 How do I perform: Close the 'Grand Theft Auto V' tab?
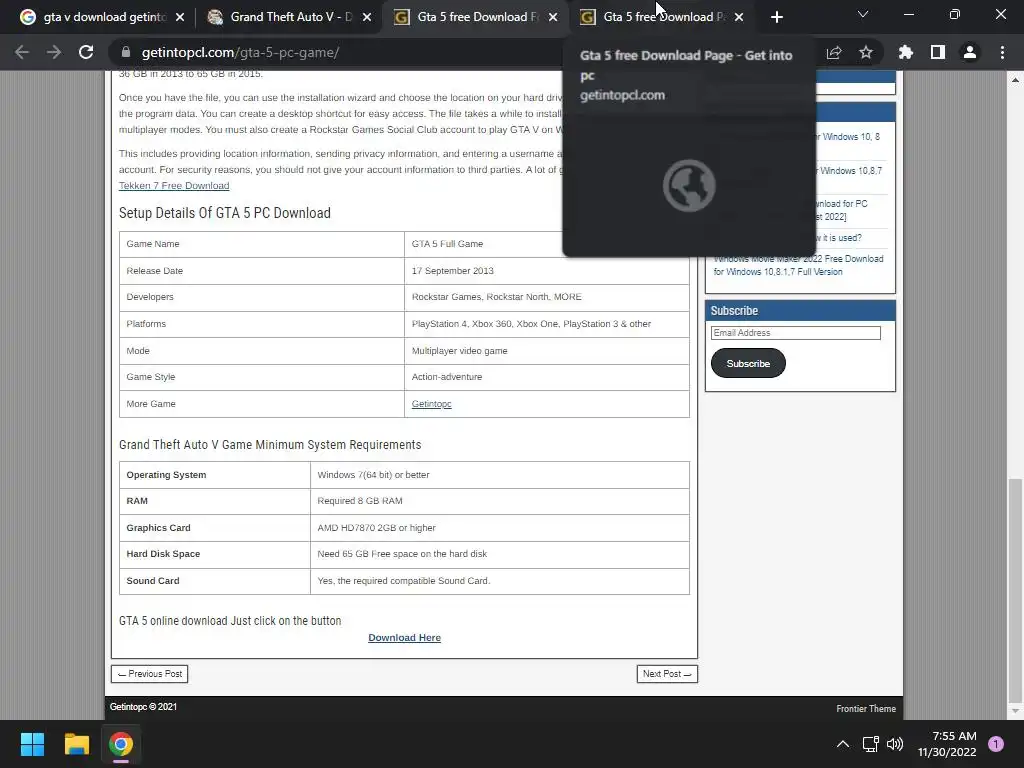coord(367,17)
